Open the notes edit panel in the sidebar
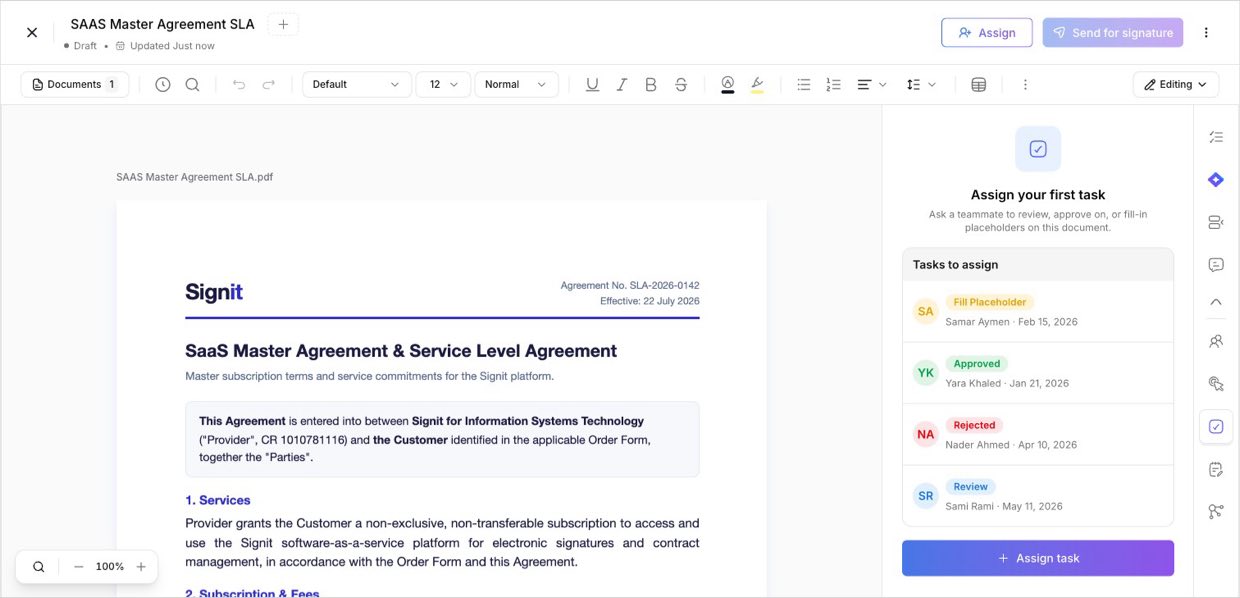Viewport: 1240px width, 598px height. pos(1216,469)
